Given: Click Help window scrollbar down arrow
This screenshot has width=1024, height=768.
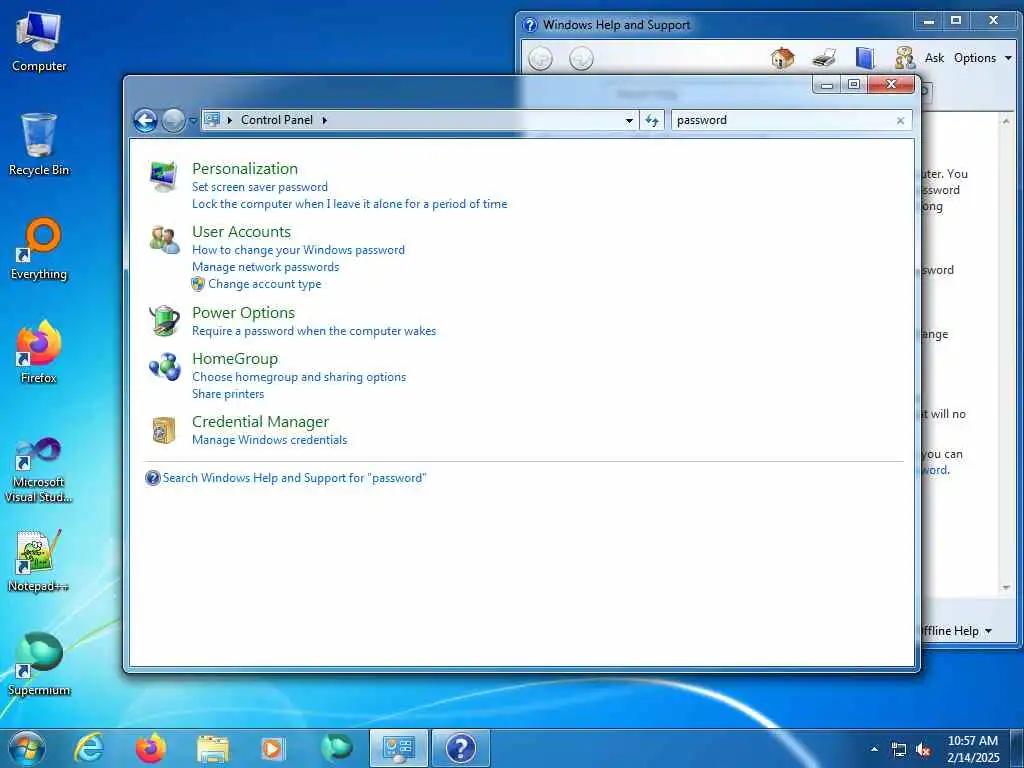Looking at the screenshot, I should 1006,587.
